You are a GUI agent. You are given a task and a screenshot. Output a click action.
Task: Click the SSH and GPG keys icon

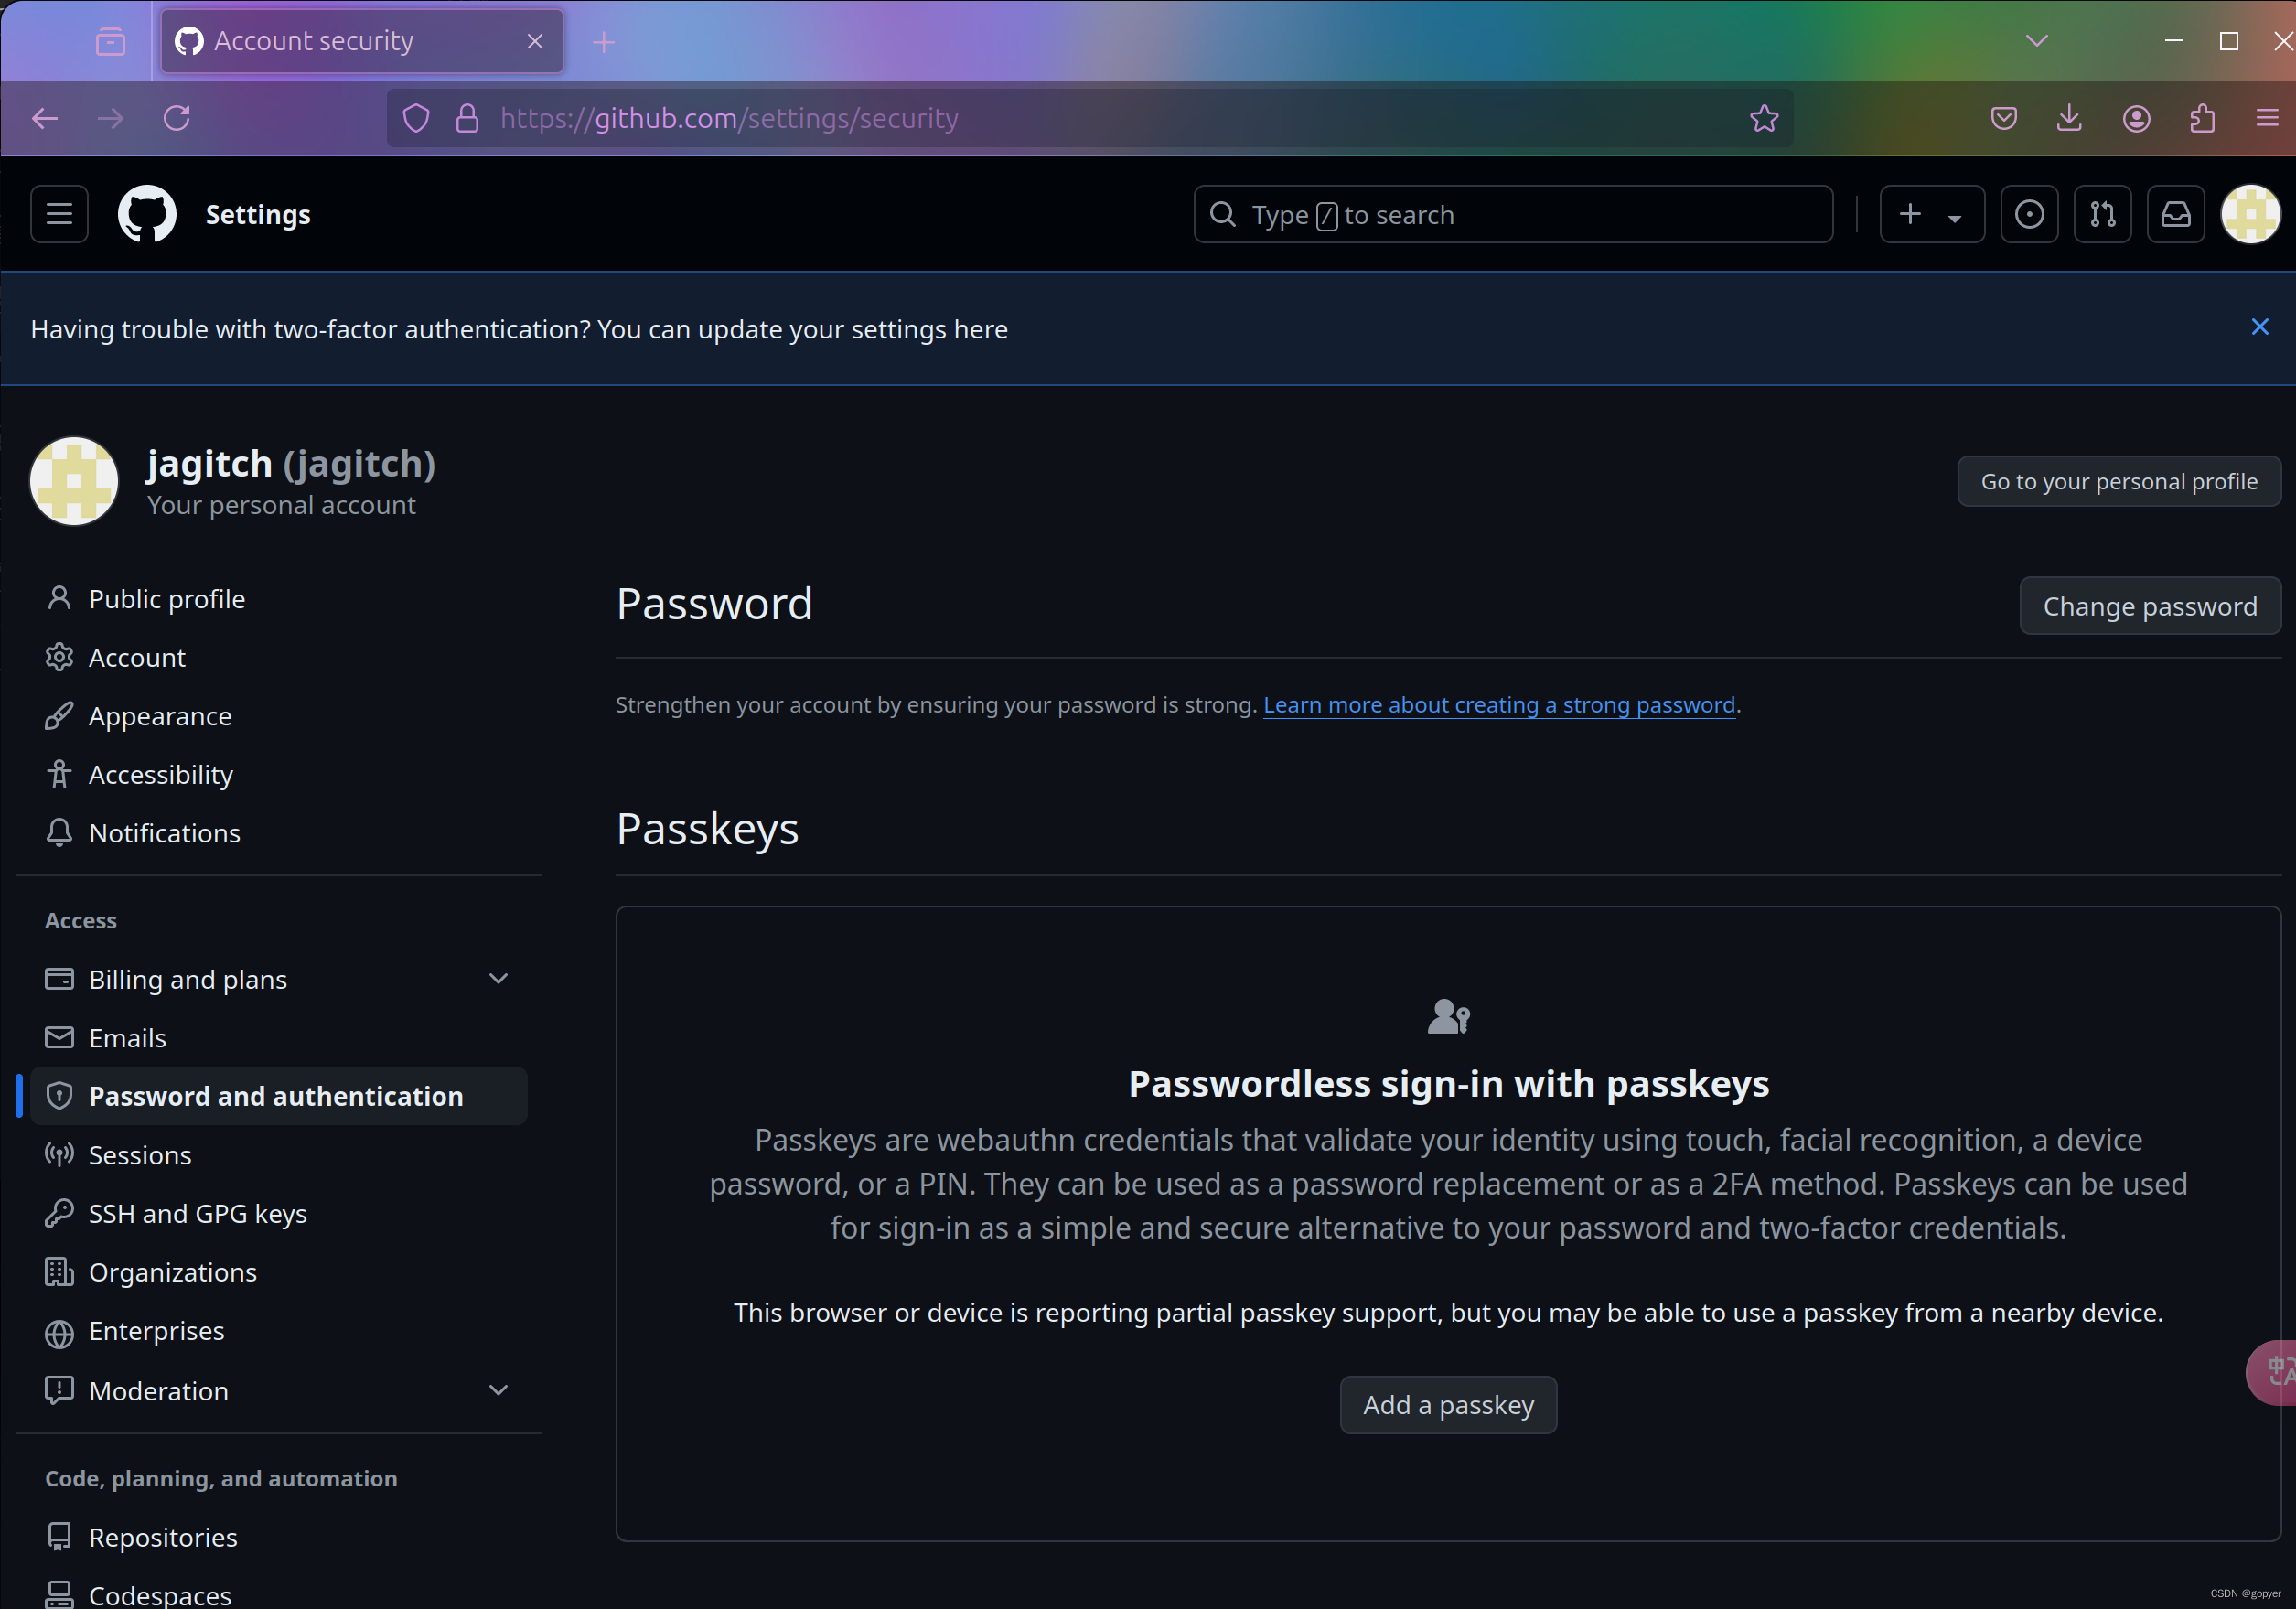(58, 1213)
